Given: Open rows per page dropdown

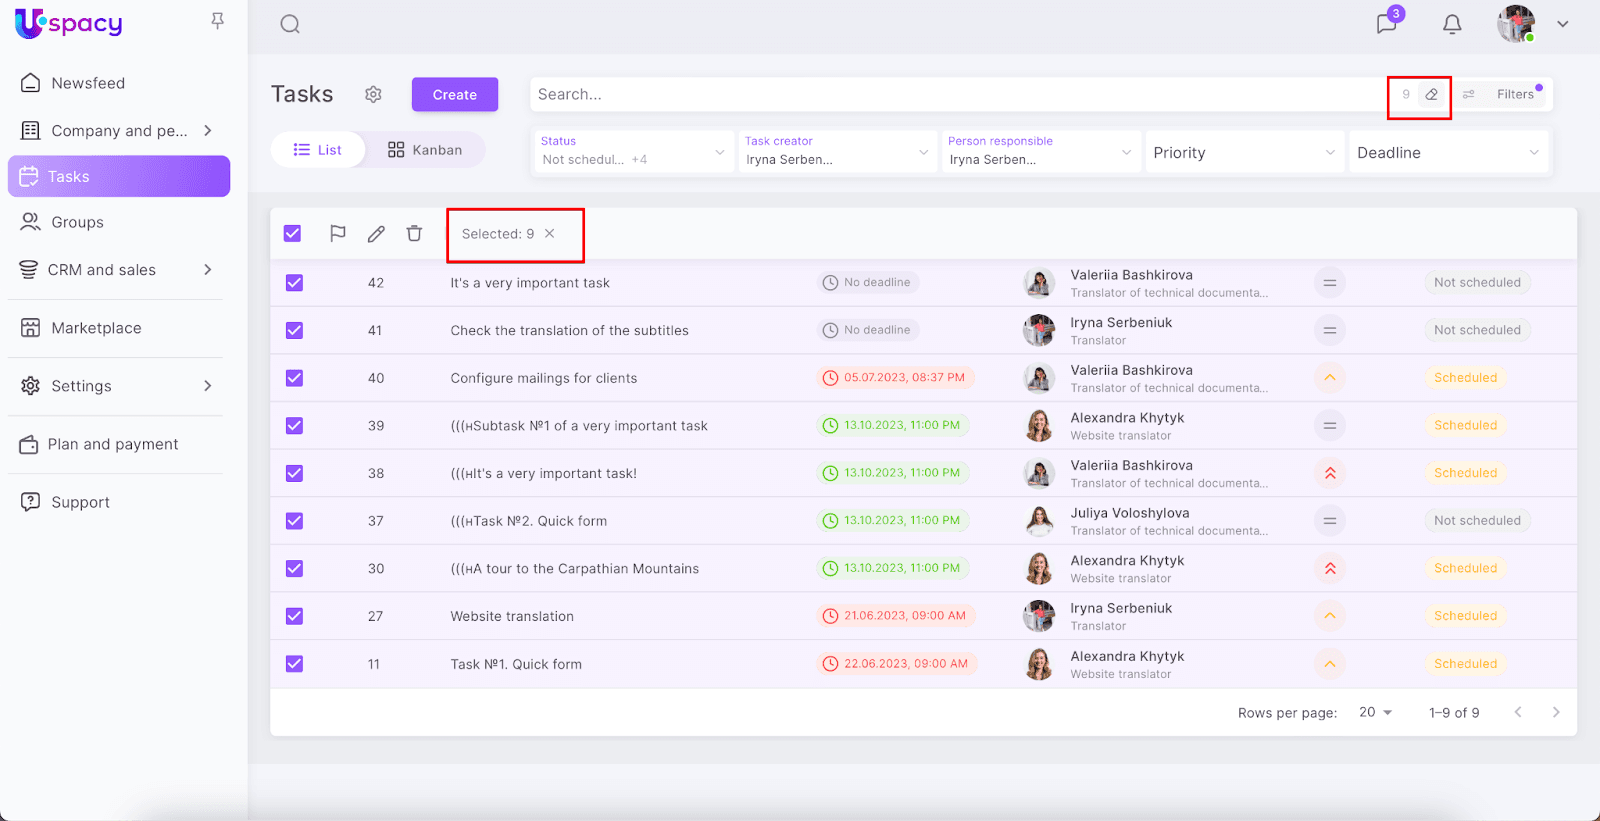Looking at the screenshot, I should pyautogui.click(x=1375, y=712).
